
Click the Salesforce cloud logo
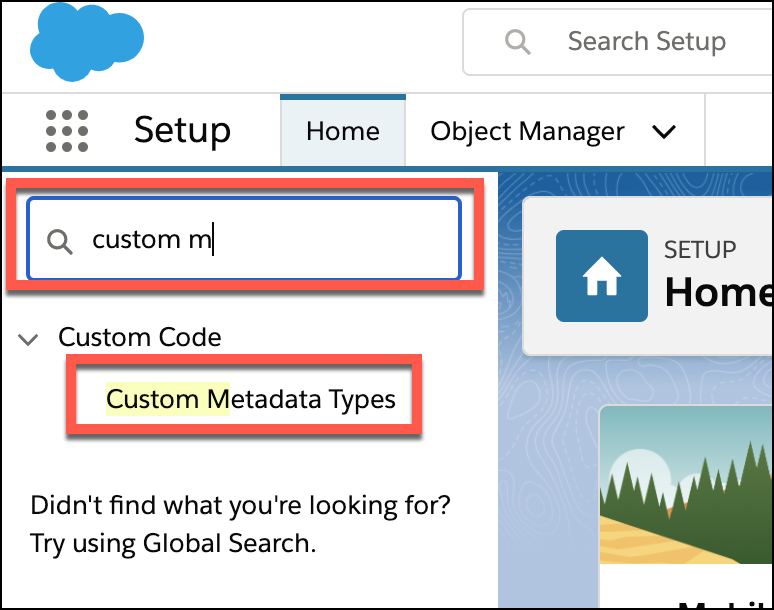[87, 42]
